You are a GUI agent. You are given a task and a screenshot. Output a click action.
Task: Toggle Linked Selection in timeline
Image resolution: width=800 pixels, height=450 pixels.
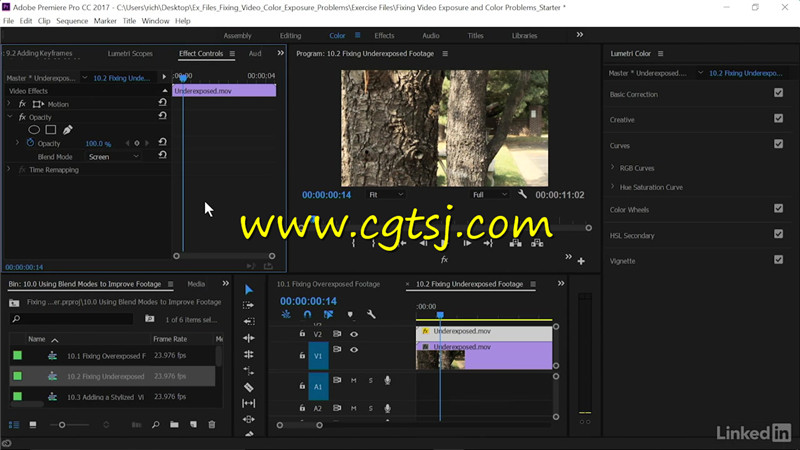coord(328,314)
